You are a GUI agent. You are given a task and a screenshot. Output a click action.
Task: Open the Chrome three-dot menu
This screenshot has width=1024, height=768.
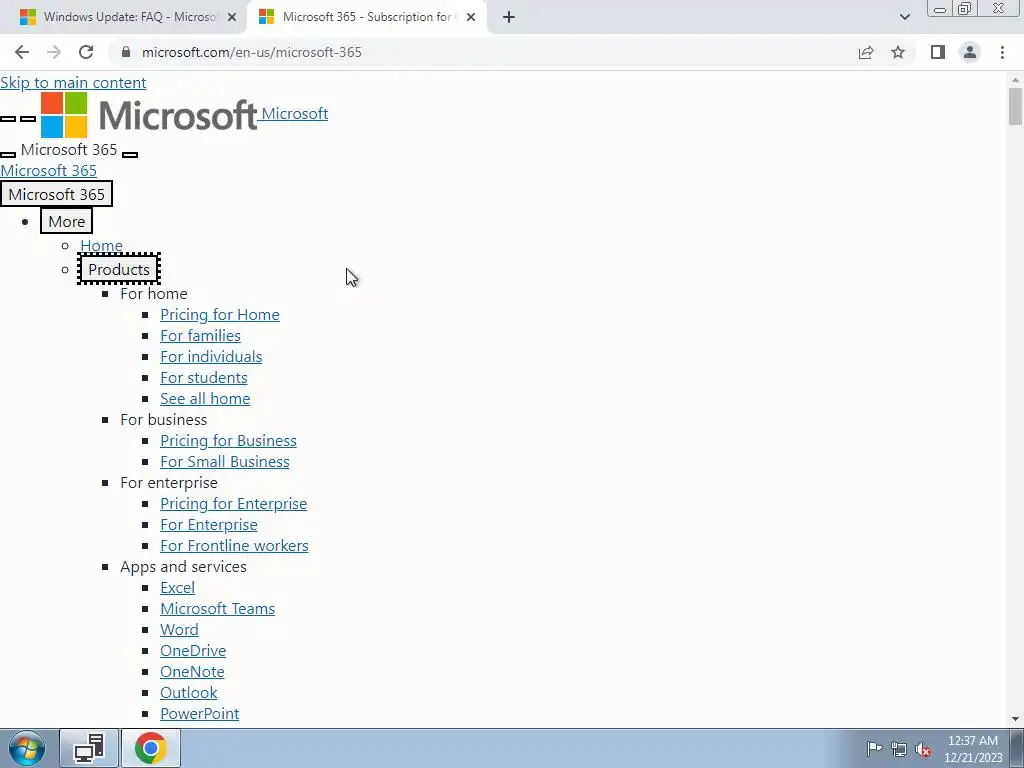1002,52
